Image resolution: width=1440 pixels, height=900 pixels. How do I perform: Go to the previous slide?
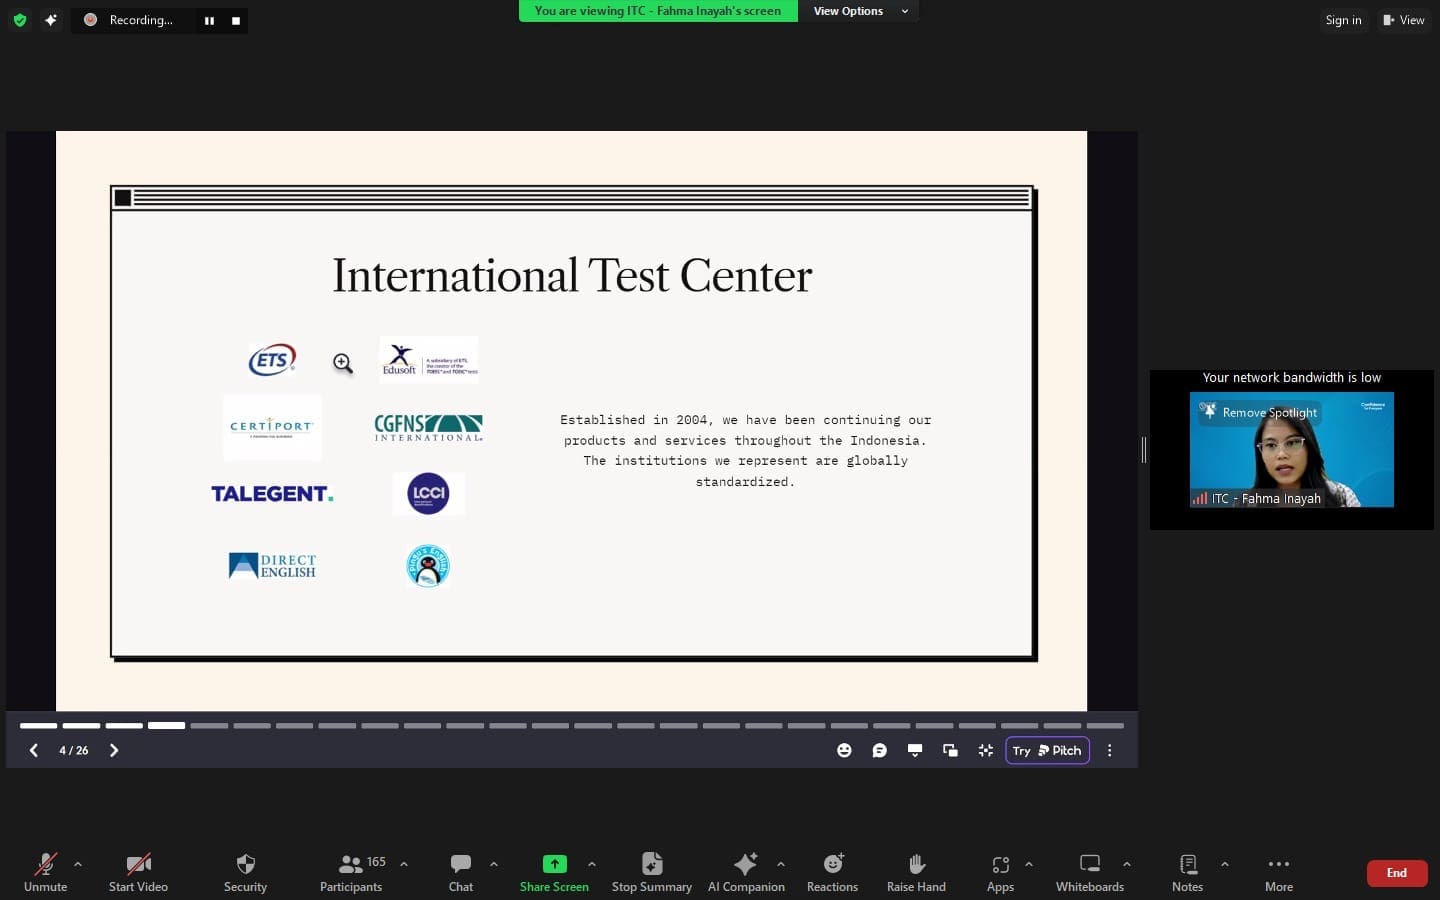click(34, 750)
